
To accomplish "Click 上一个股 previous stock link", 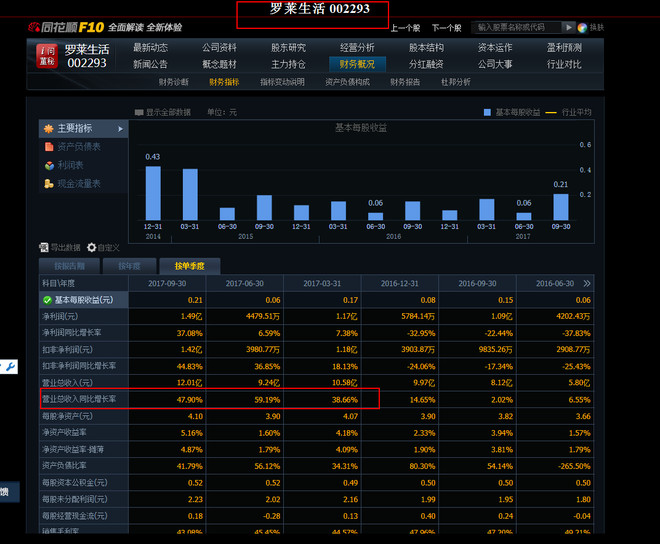I will (405, 28).
